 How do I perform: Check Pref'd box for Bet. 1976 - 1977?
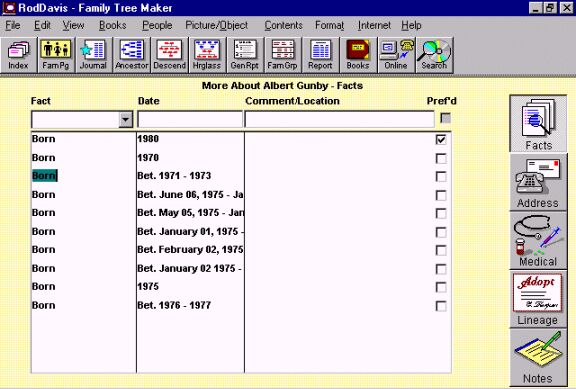(x=441, y=306)
